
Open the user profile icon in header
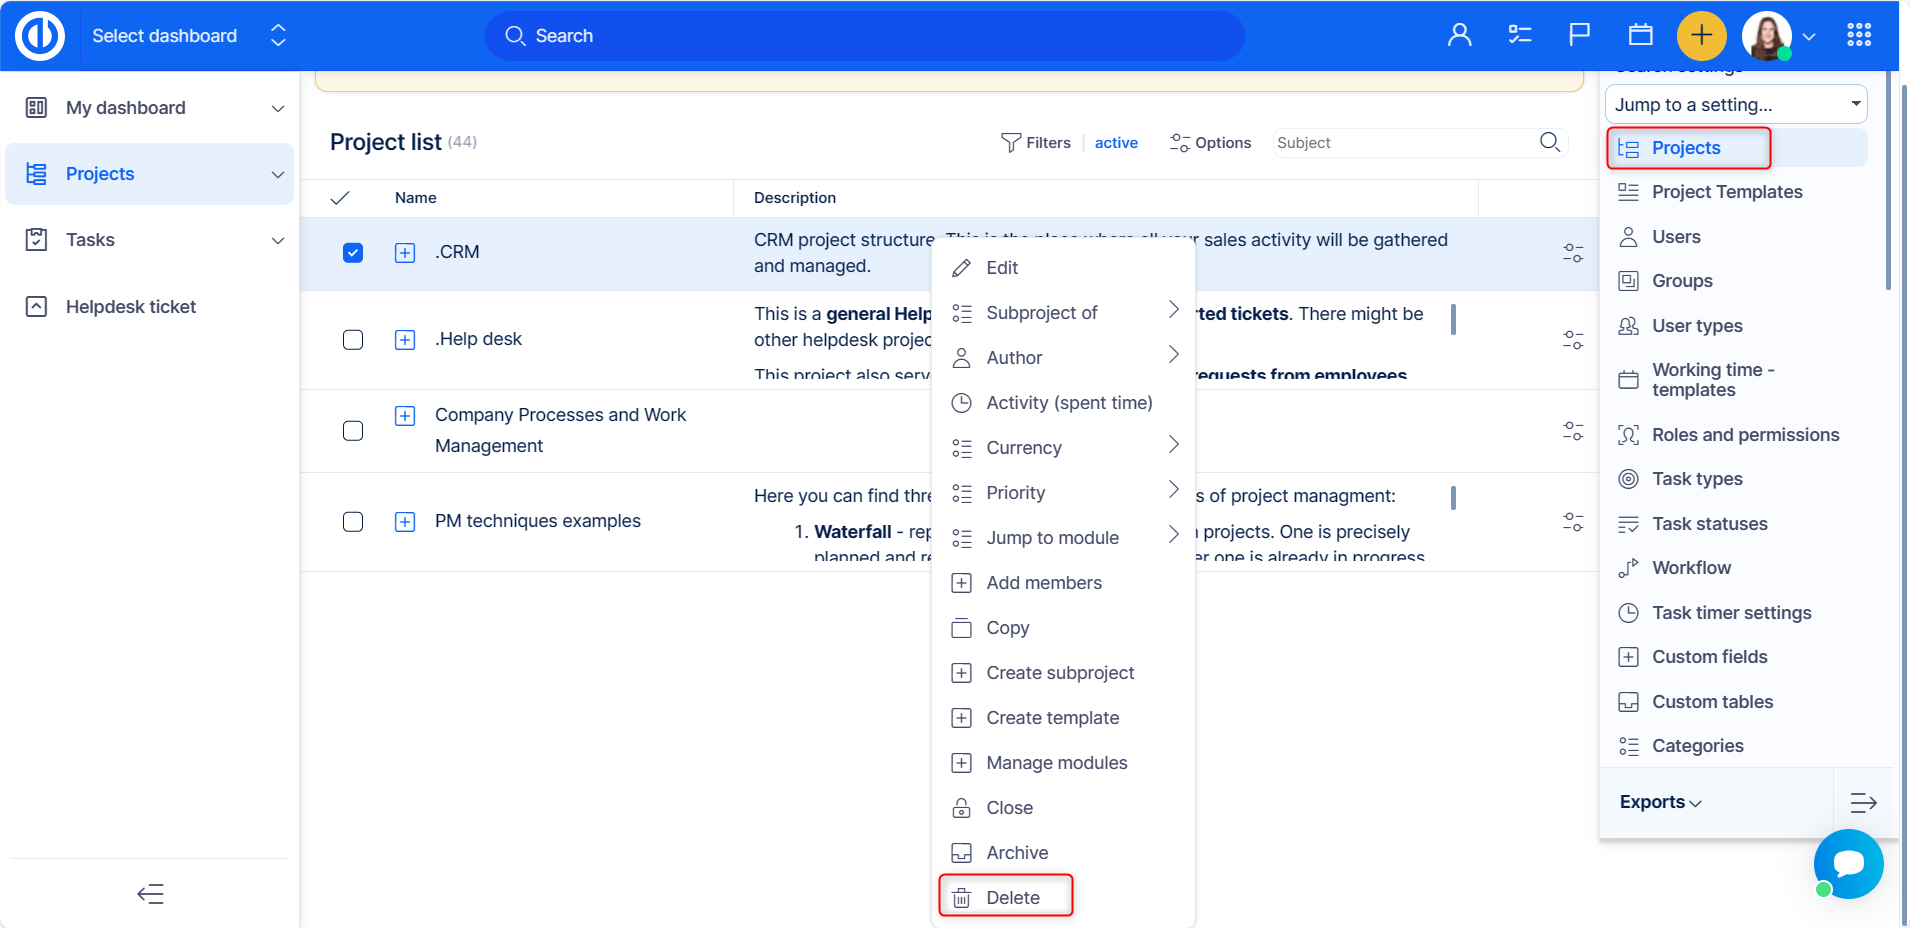pyautogui.click(x=1460, y=36)
